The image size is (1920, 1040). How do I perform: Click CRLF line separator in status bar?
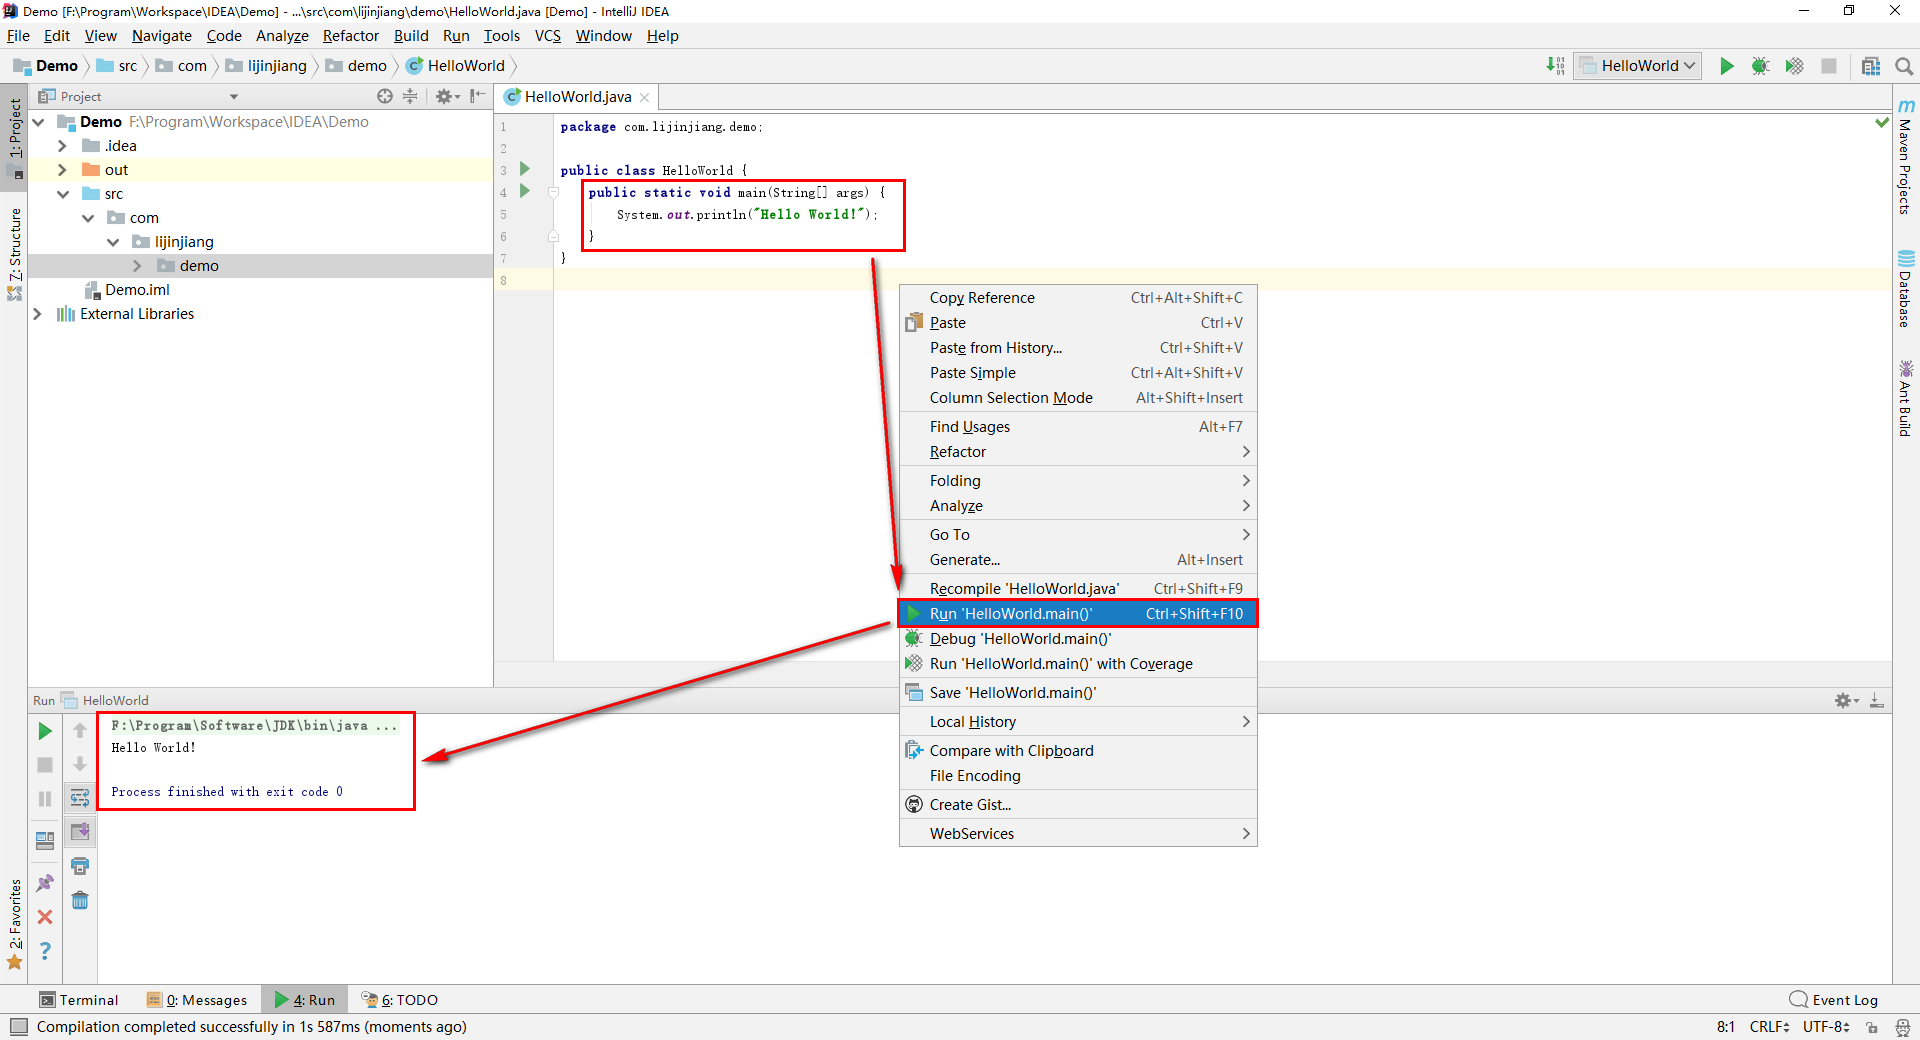(x=1769, y=1027)
